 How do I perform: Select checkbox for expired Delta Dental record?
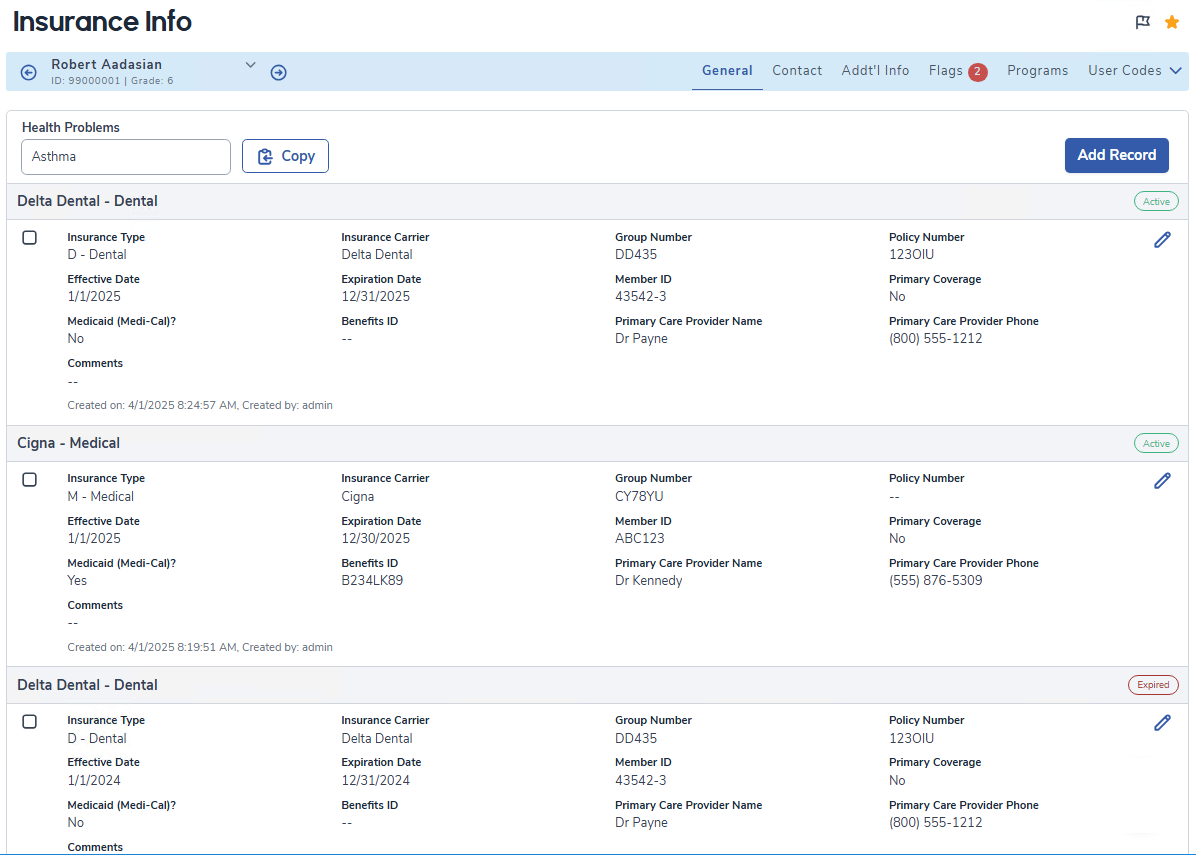30,722
